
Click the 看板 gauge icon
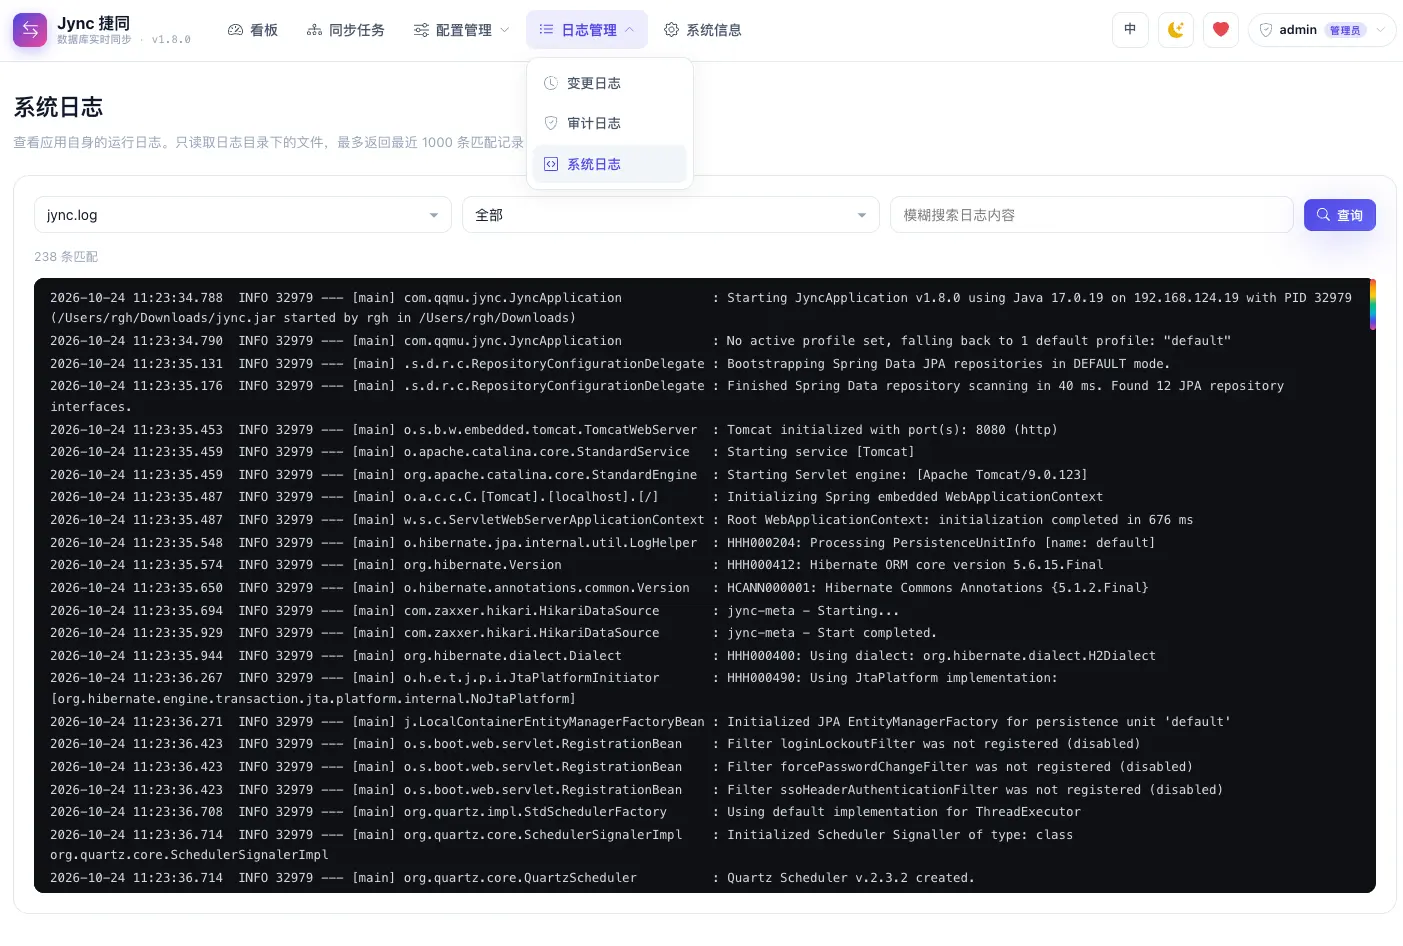click(235, 30)
